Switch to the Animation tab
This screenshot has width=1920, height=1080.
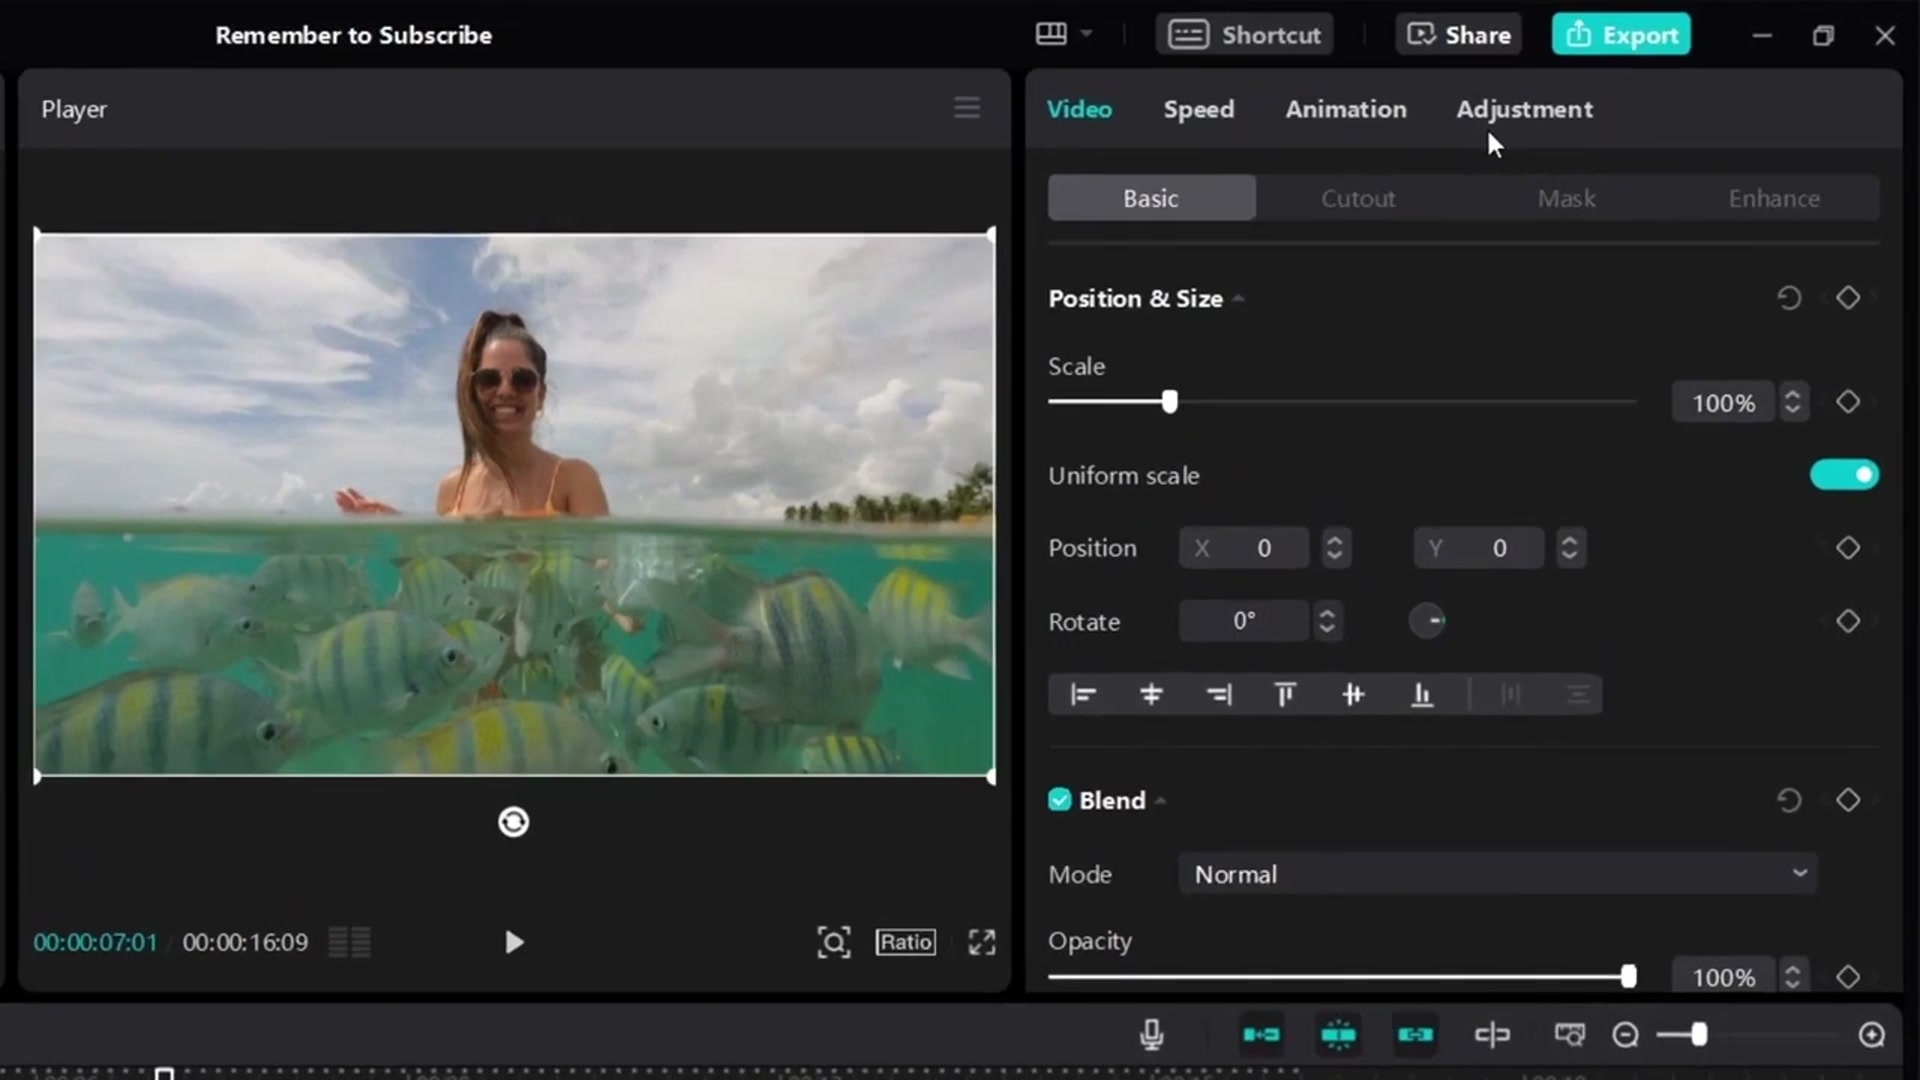[x=1346, y=109]
